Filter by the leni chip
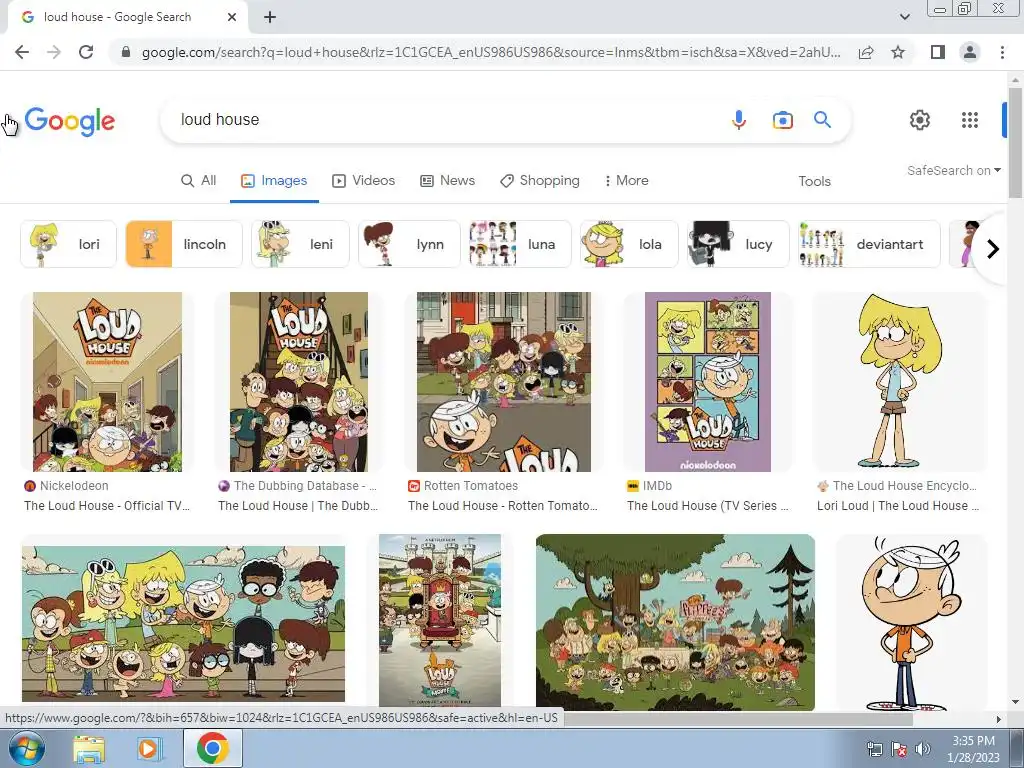Viewport: 1024px width, 768px height. click(300, 244)
